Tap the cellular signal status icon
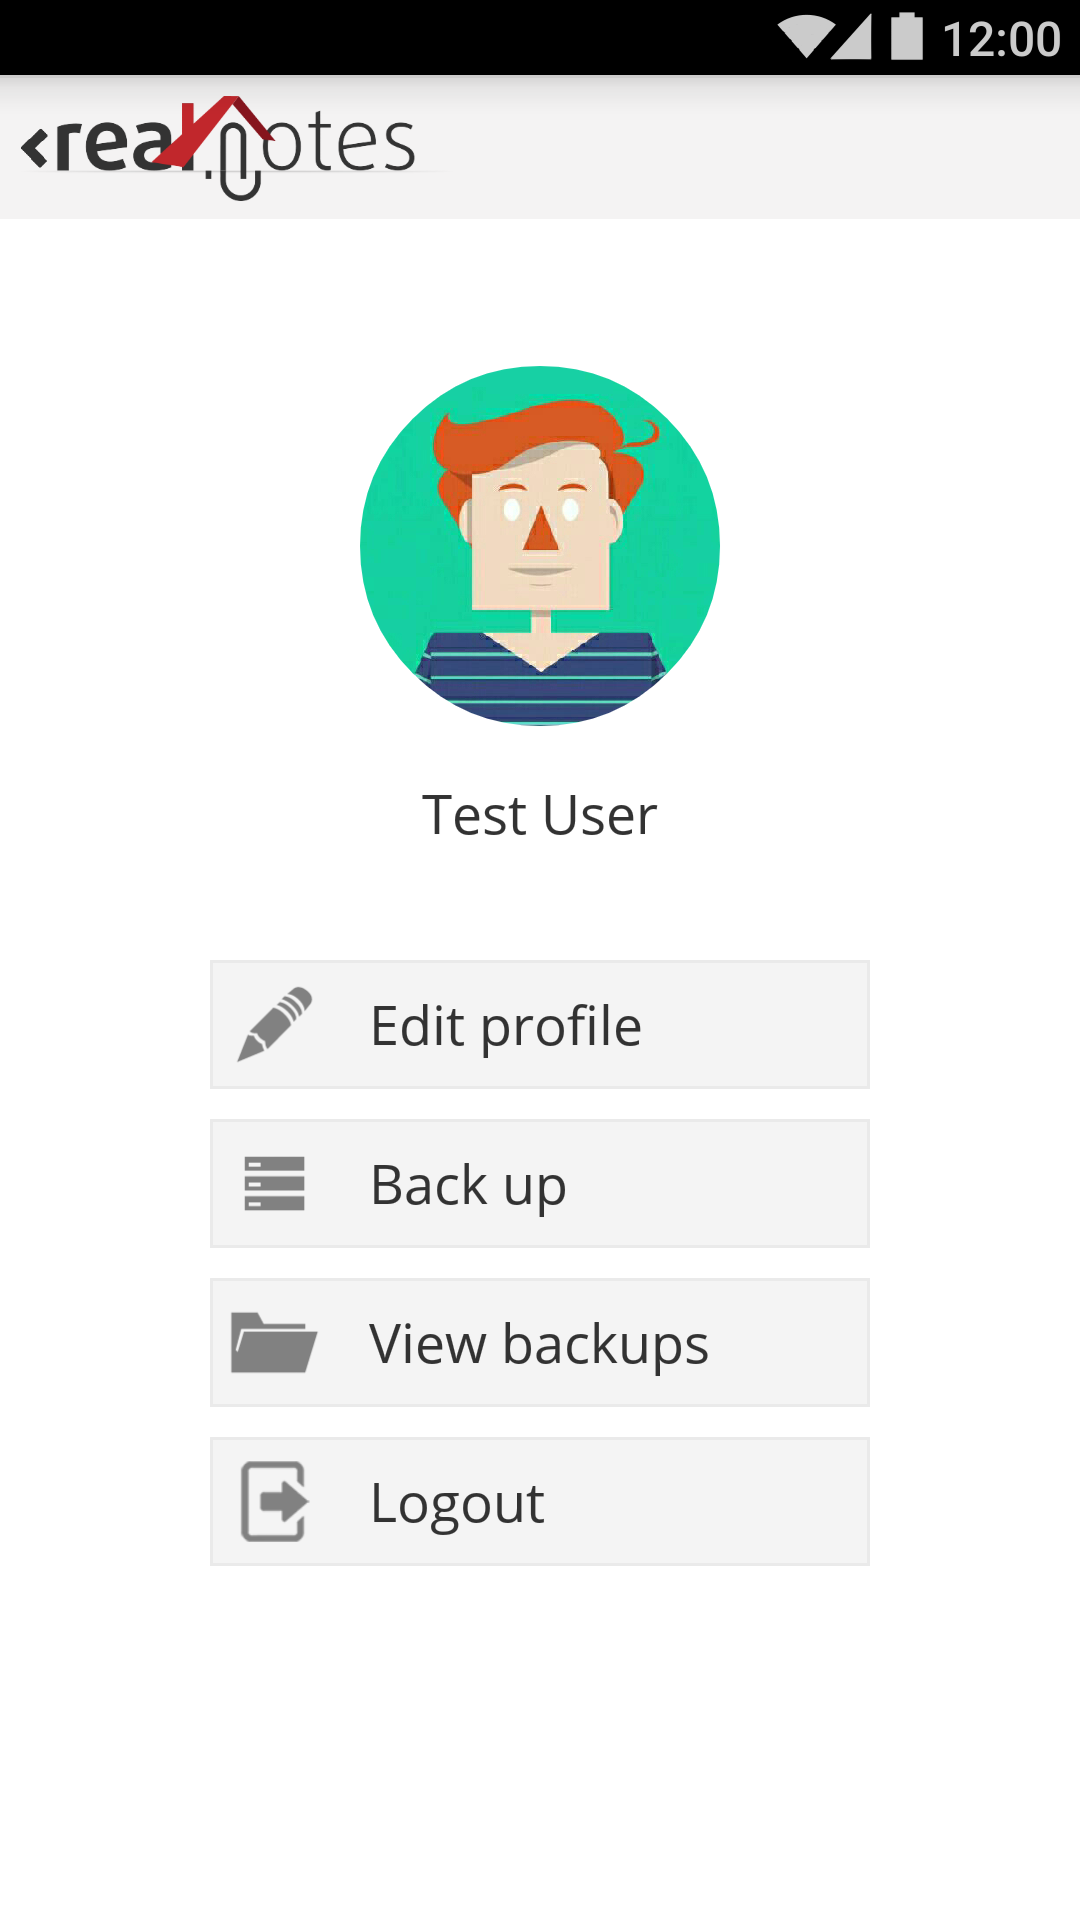Viewport: 1080px width, 1920px height. click(852, 37)
